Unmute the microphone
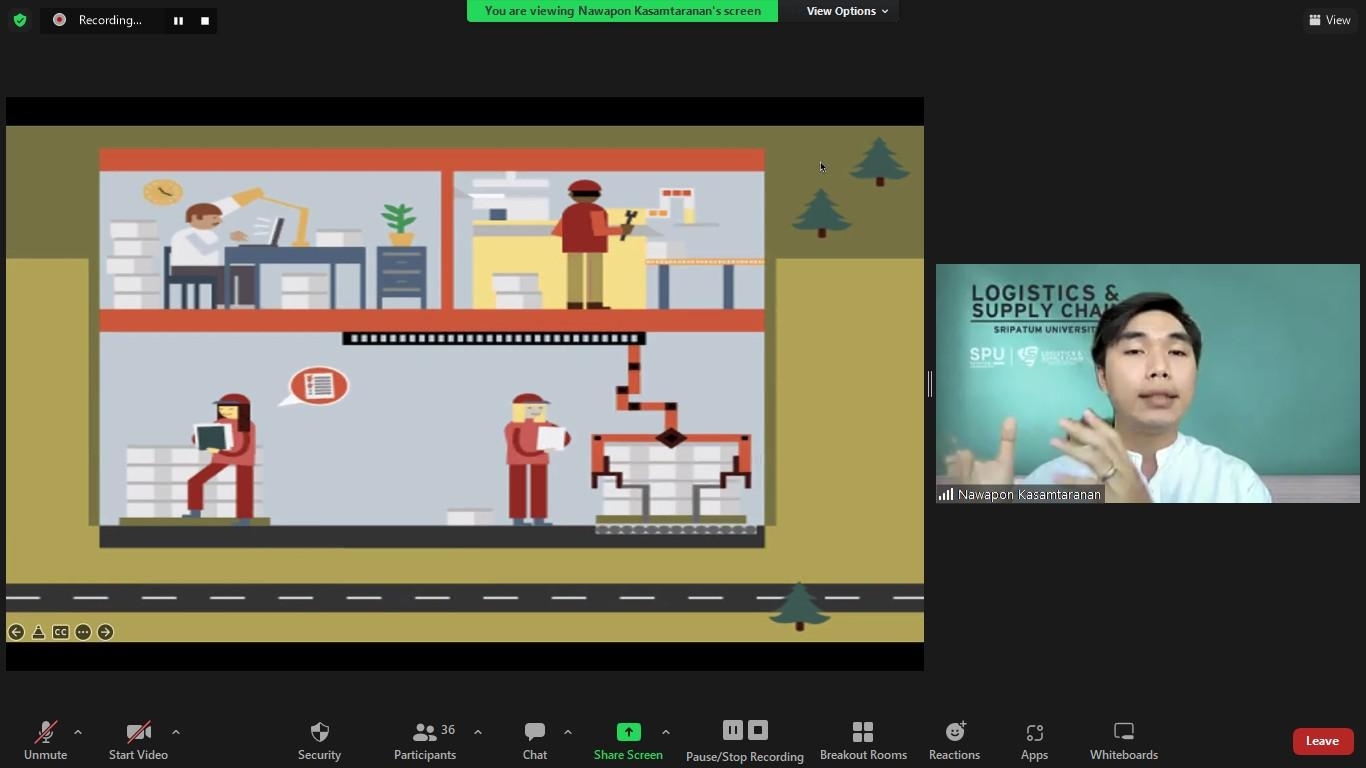1366x768 pixels. 45,732
